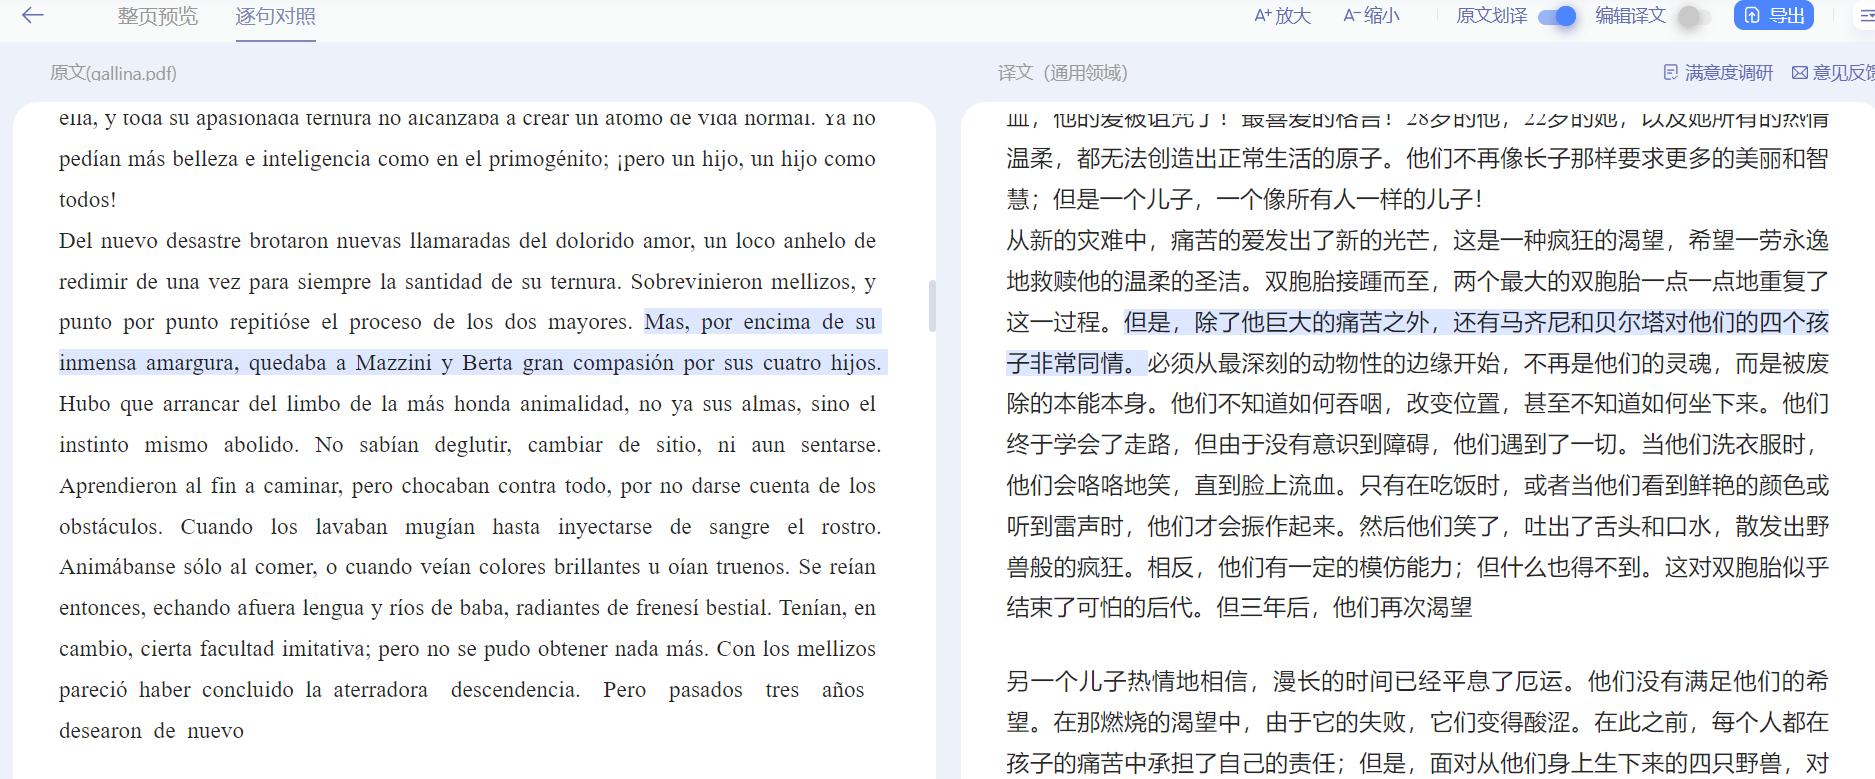Image resolution: width=1875 pixels, height=779 pixels.
Task: Open the 意见反馈 feedback link
Action: [x=1833, y=73]
